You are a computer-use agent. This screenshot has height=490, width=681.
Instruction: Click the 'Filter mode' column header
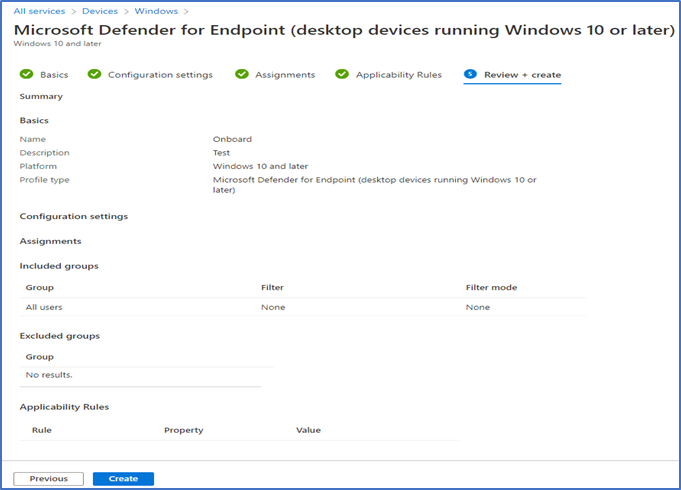[x=492, y=287]
